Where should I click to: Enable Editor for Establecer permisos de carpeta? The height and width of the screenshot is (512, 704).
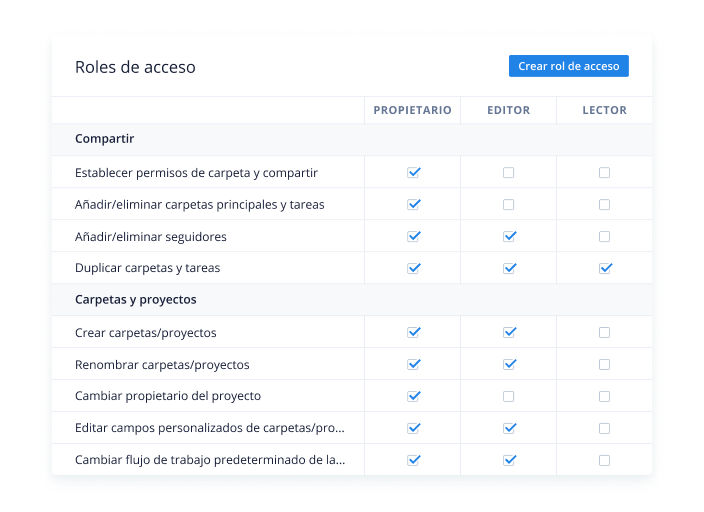508,172
